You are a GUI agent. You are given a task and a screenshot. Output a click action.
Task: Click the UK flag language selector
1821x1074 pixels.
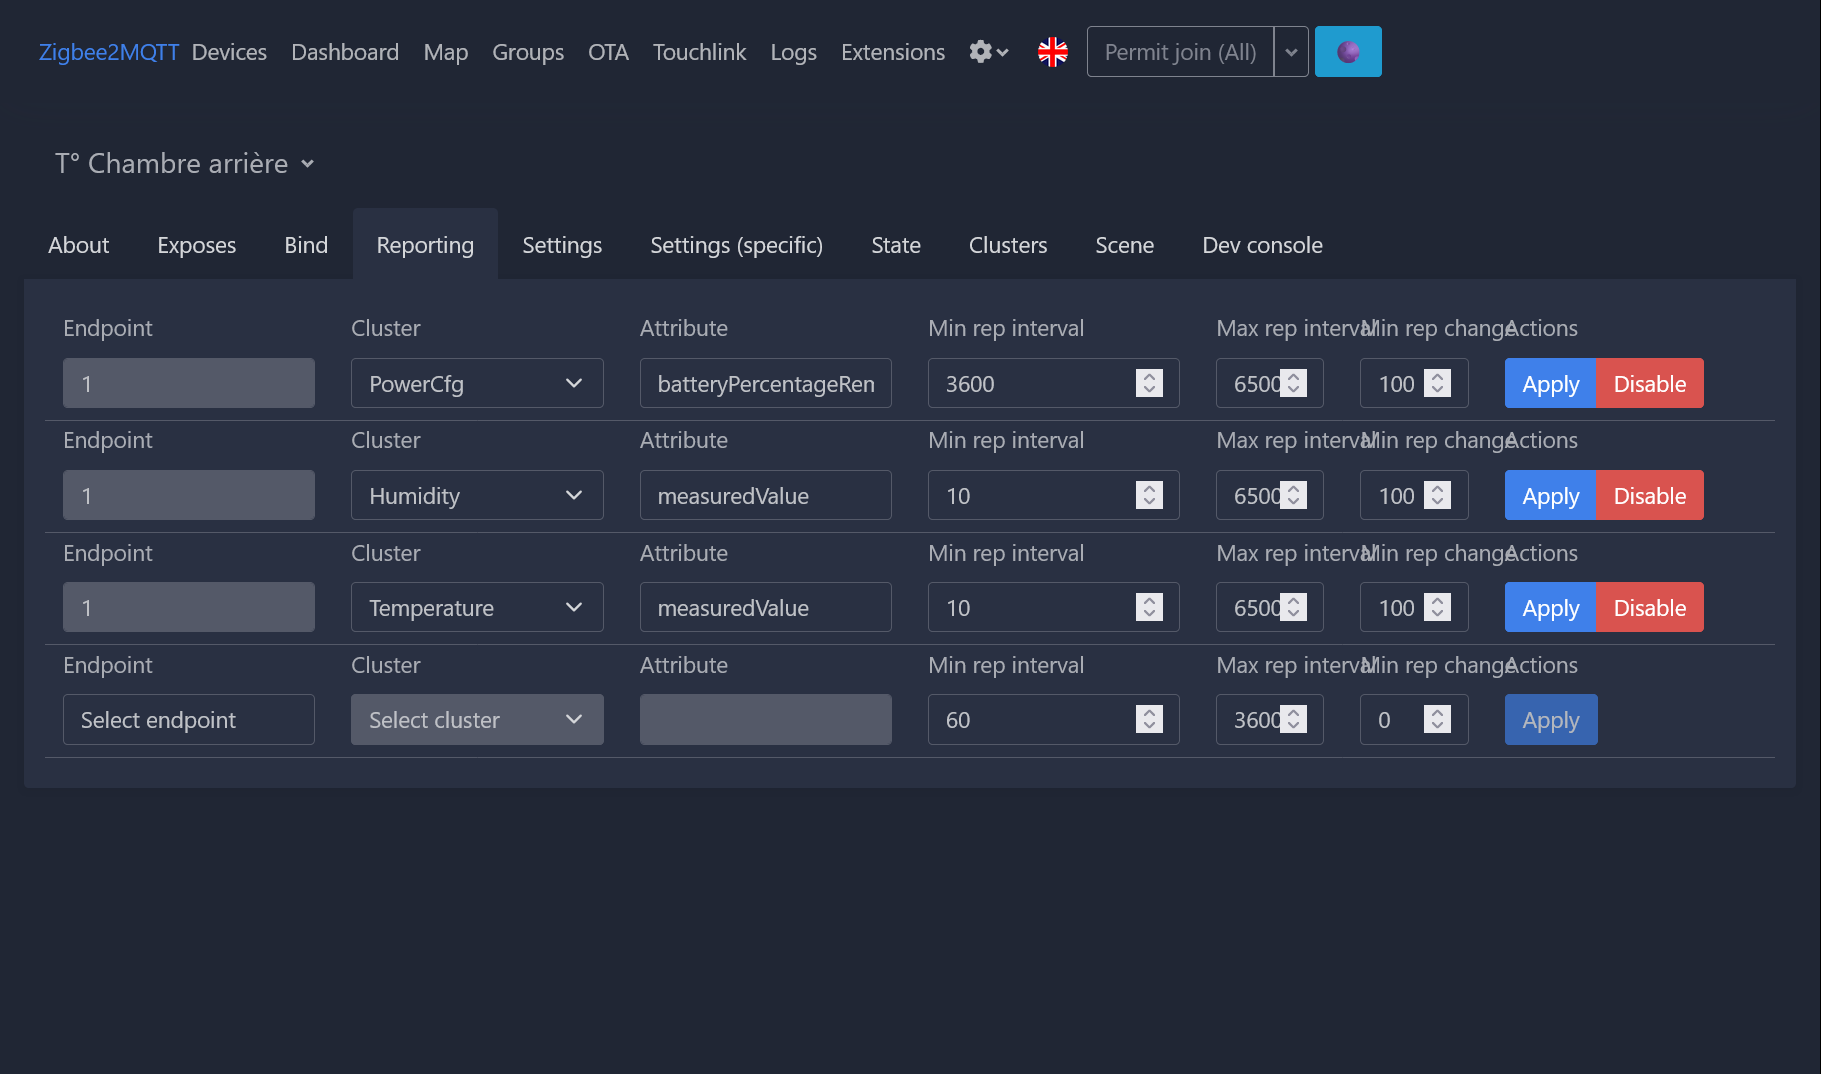coord(1052,52)
